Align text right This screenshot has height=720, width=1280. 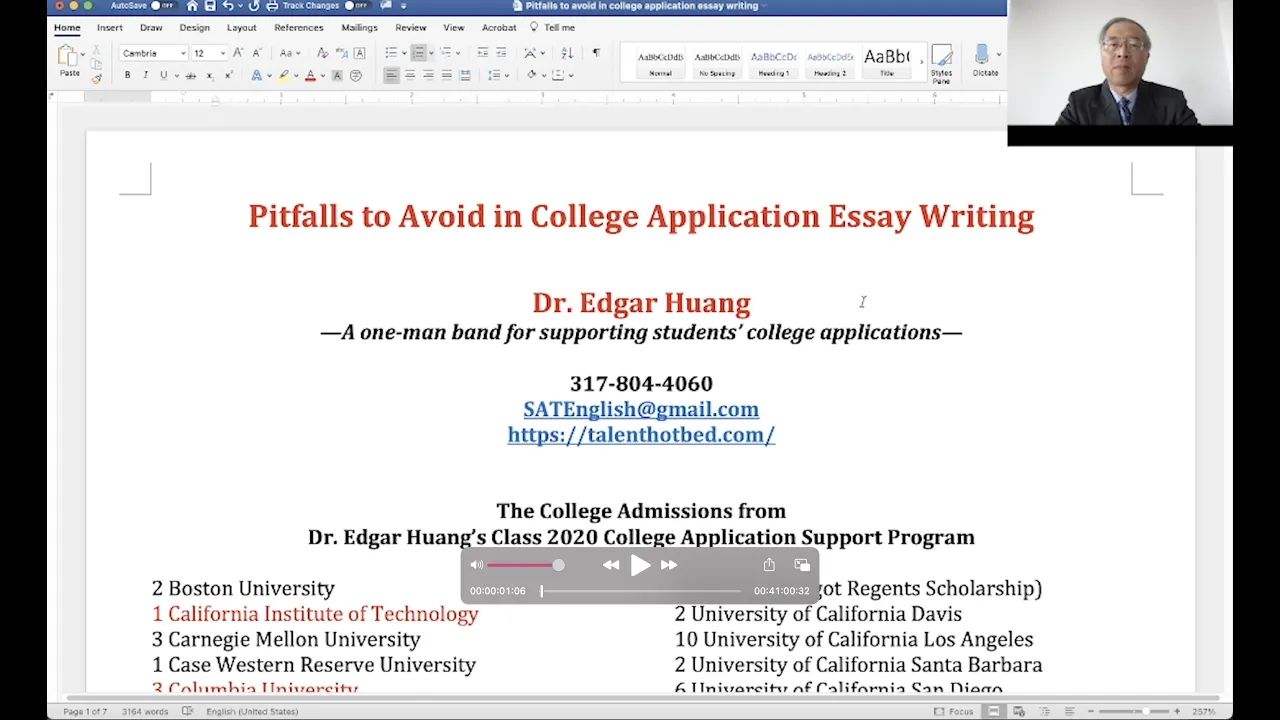click(x=428, y=75)
